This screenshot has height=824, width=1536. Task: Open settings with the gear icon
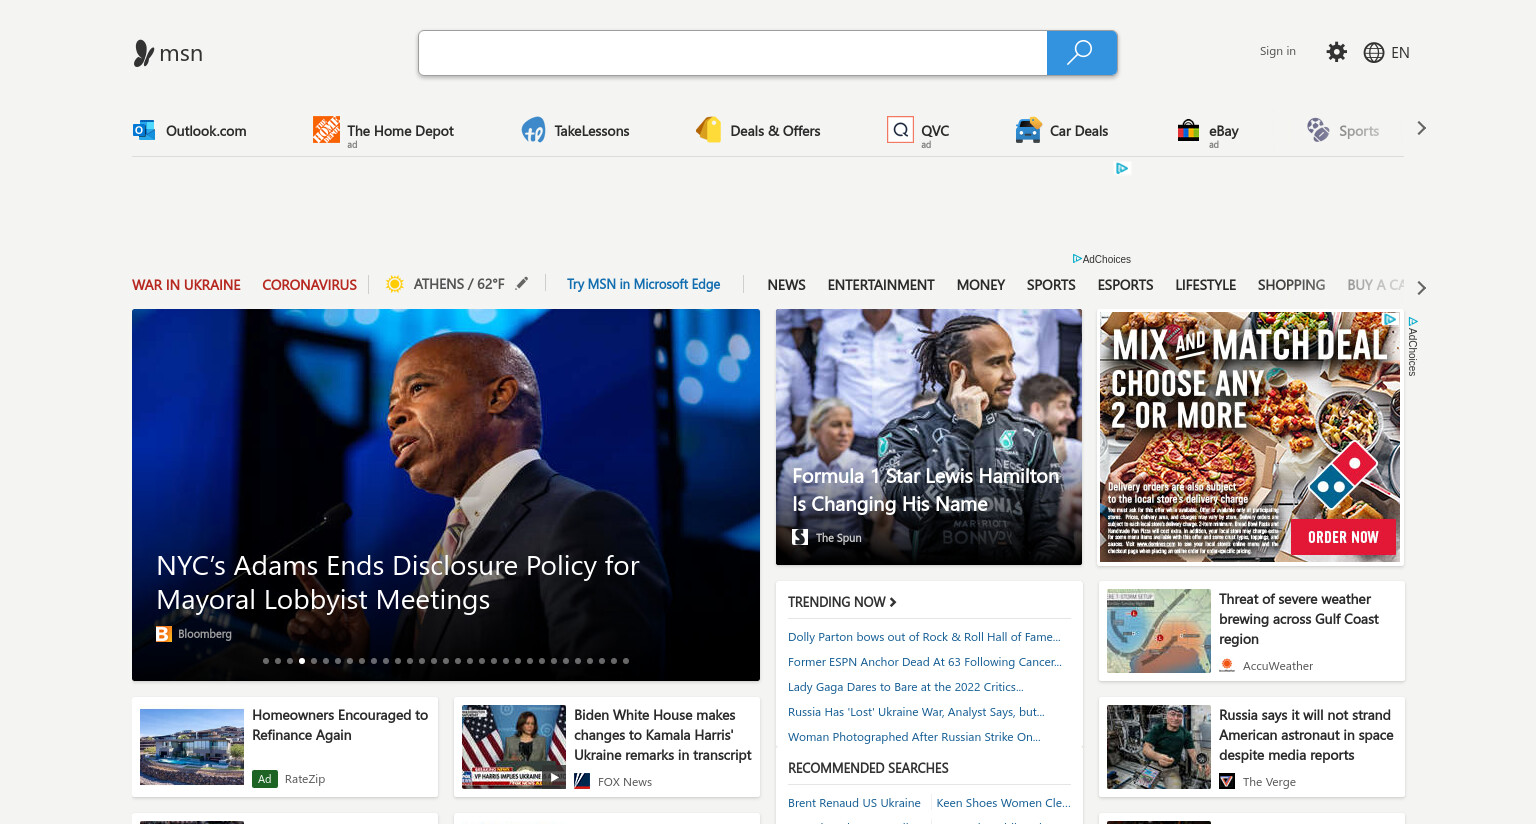tap(1336, 52)
